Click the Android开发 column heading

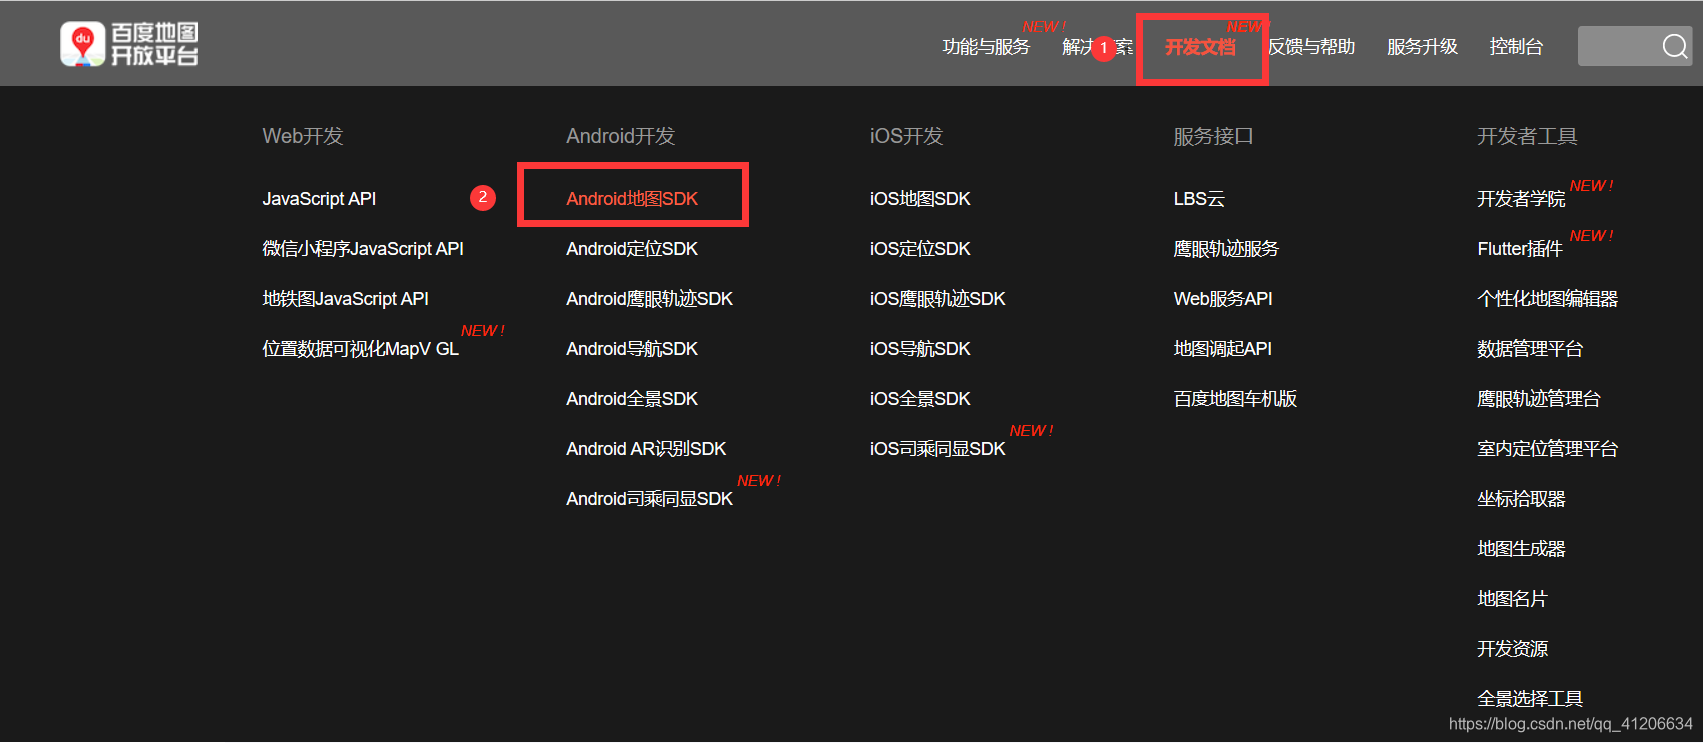(x=621, y=136)
